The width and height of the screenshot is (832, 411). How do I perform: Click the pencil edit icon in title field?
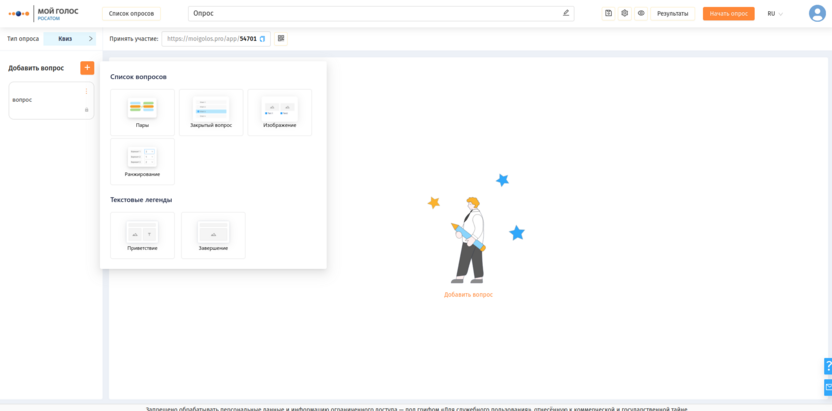pyautogui.click(x=566, y=13)
